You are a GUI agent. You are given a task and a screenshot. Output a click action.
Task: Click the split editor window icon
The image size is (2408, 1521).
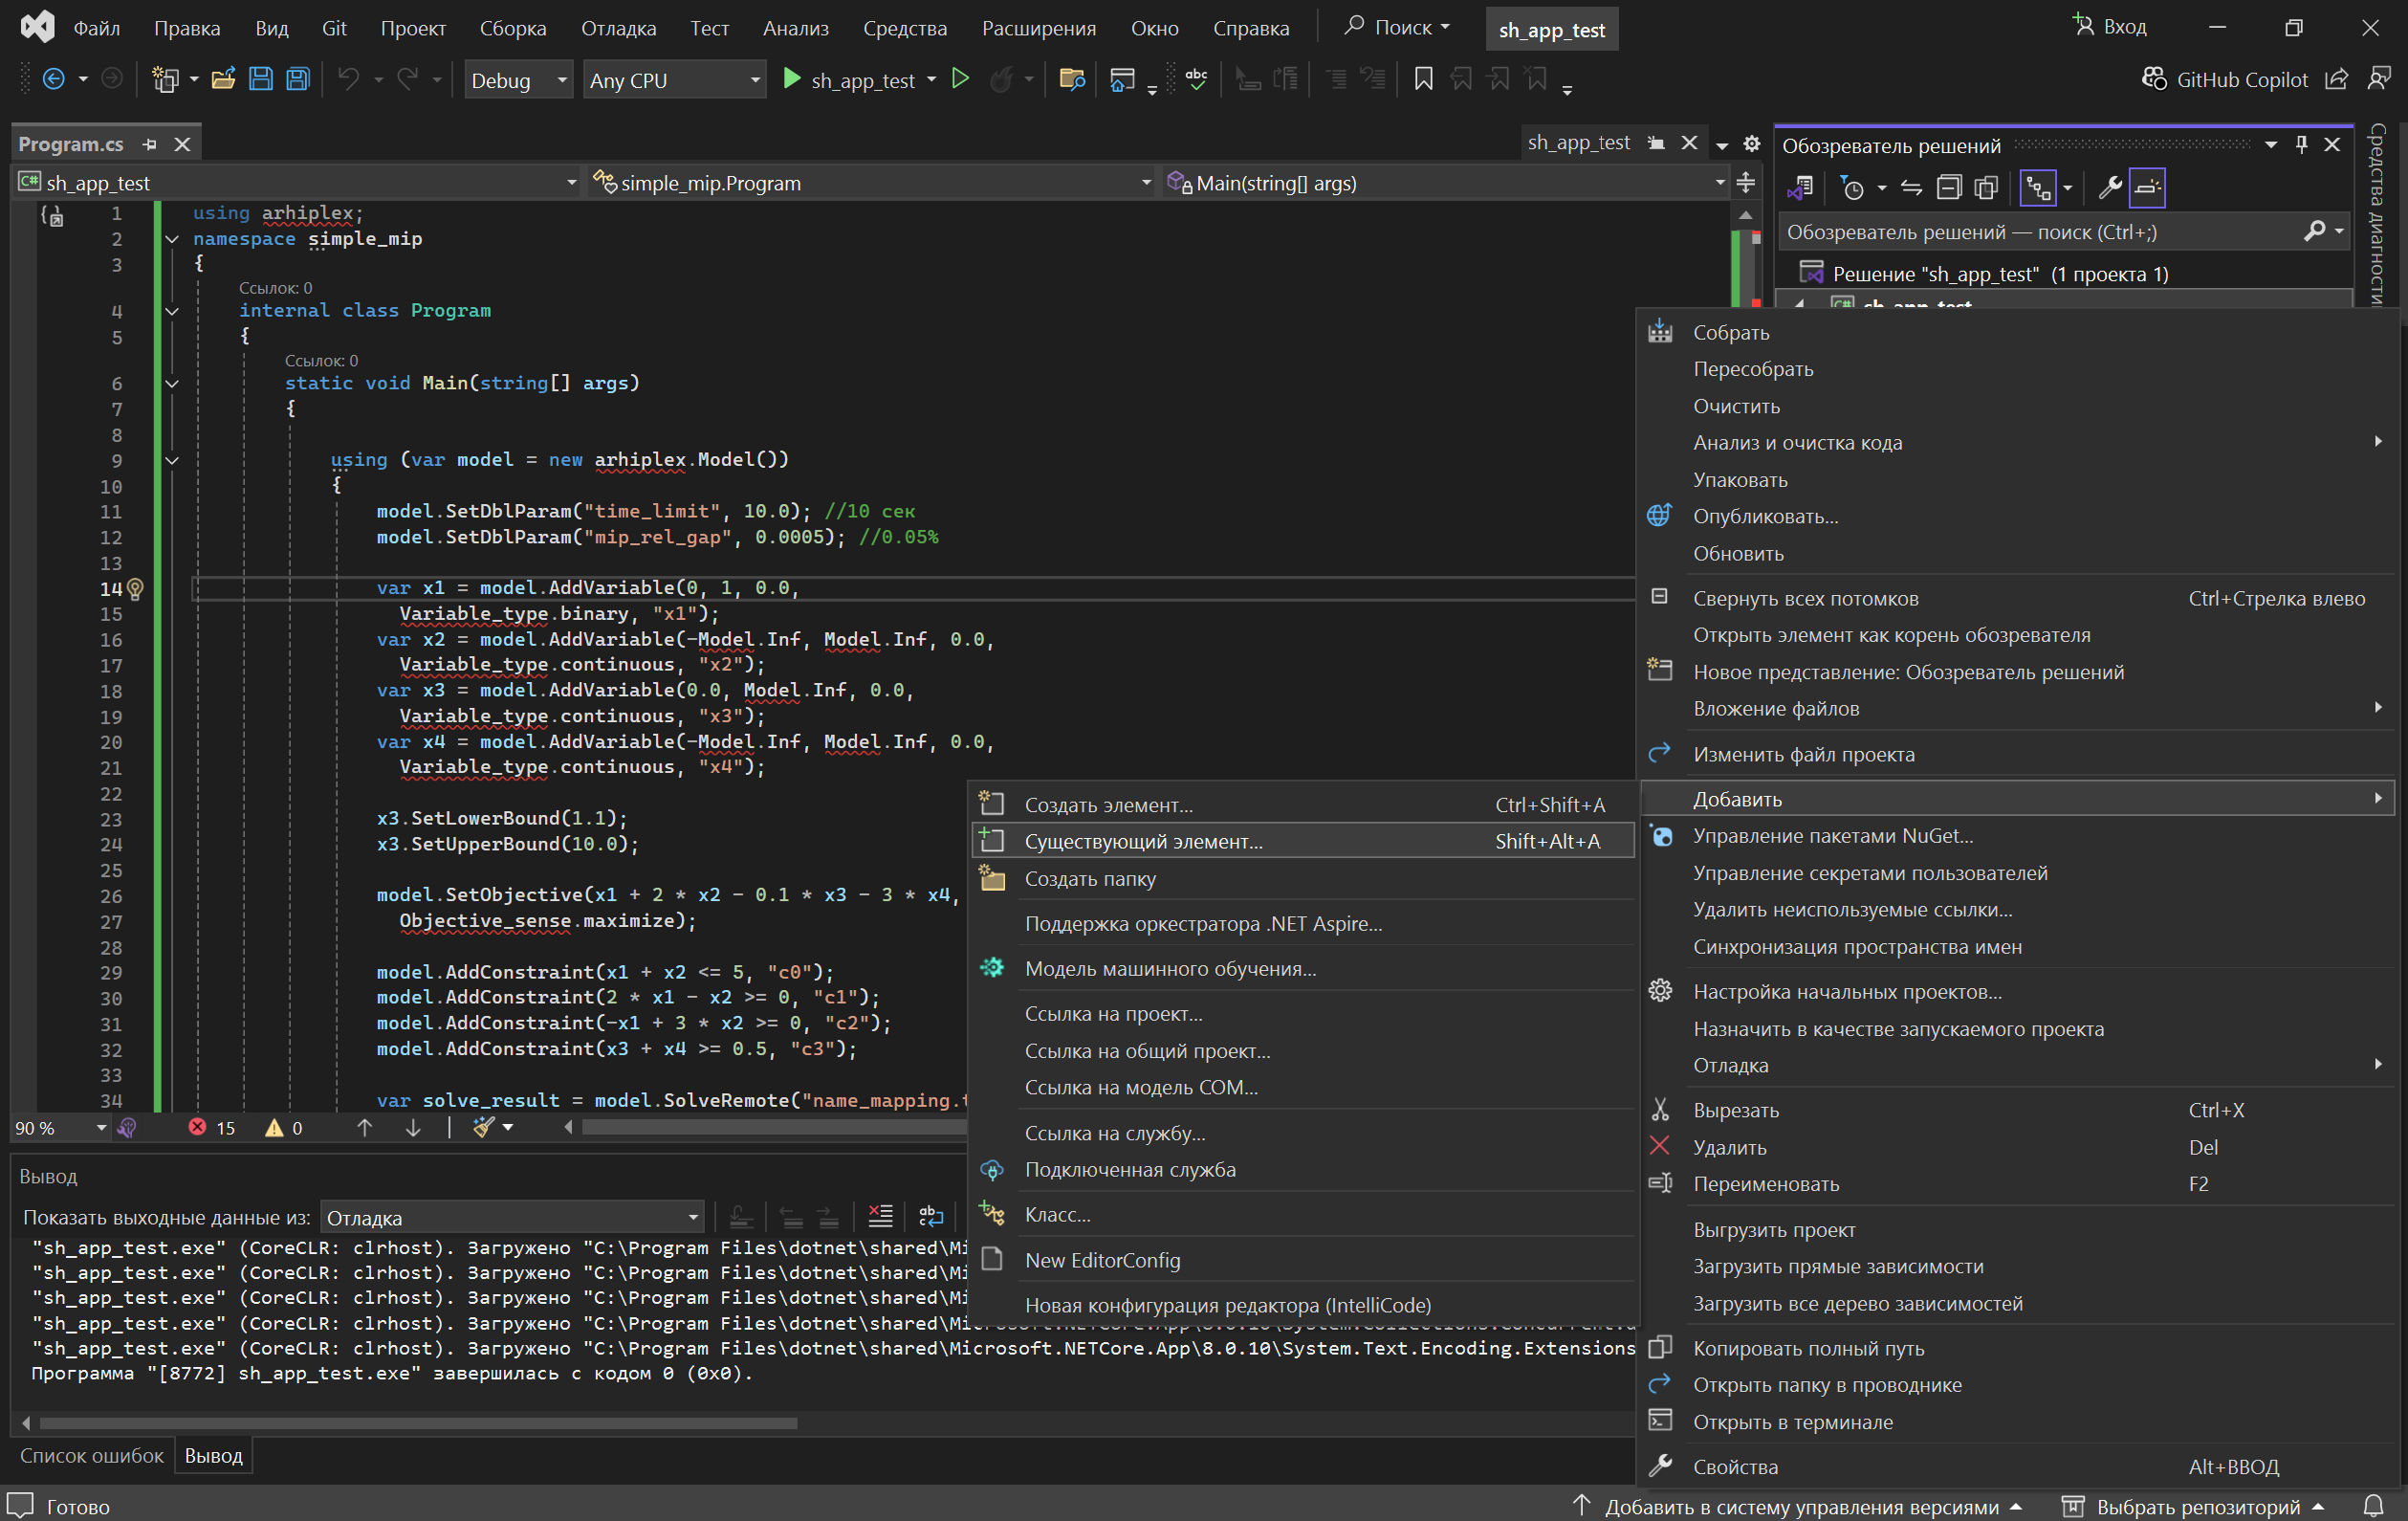[1746, 183]
